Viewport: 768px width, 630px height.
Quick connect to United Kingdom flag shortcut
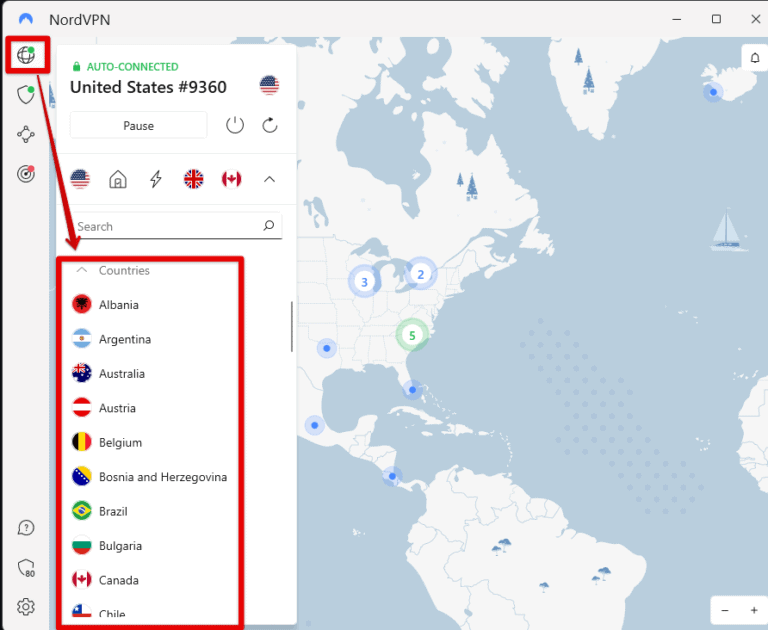pyautogui.click(x=193, y=179)
